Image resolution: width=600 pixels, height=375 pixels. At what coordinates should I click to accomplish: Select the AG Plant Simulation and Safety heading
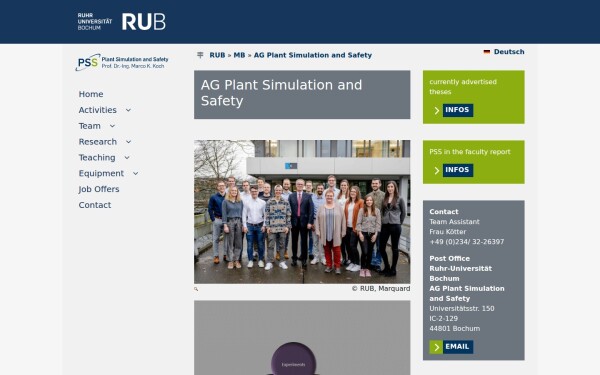[x=281, y=93]
